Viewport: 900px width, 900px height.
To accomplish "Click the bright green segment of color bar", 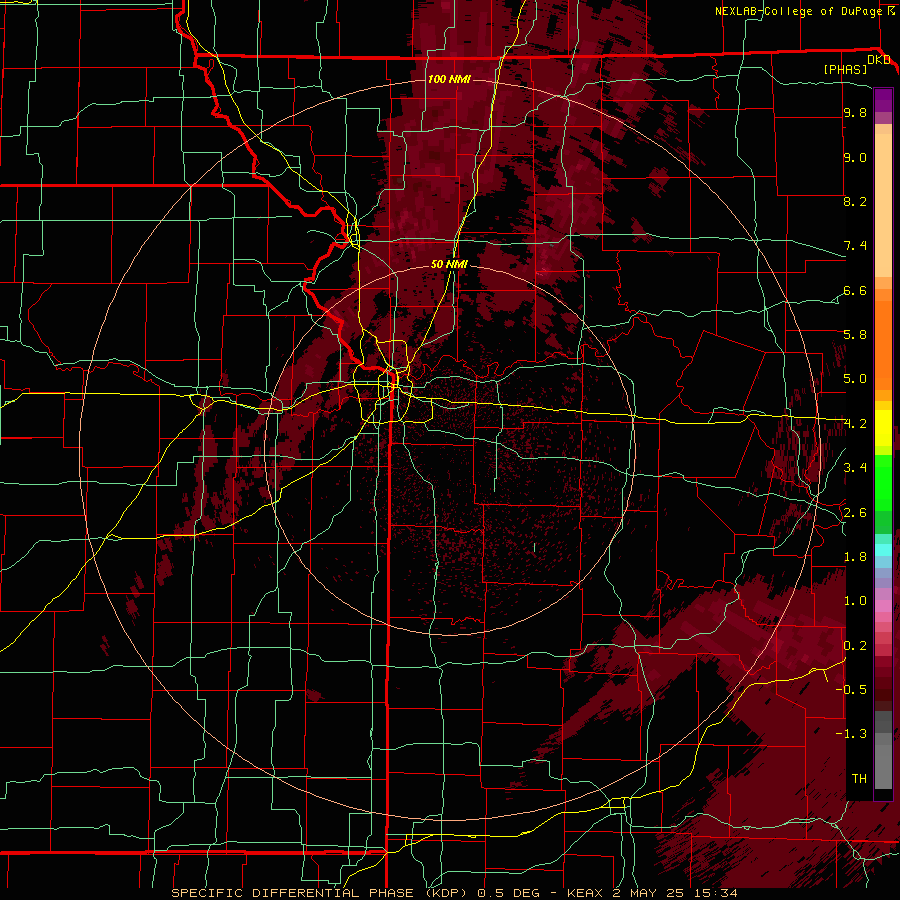I will [x=883, y=482].
